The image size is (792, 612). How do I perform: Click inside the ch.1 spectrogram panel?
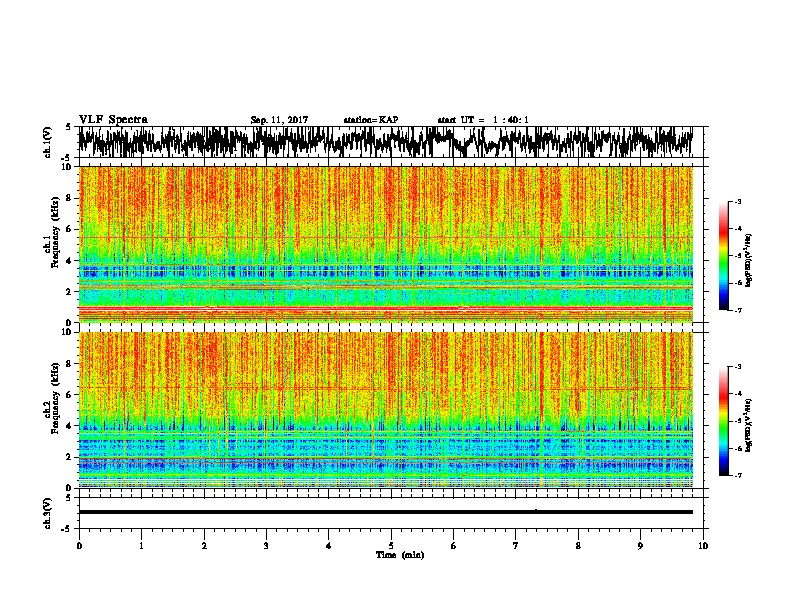[x=385, y=244]
